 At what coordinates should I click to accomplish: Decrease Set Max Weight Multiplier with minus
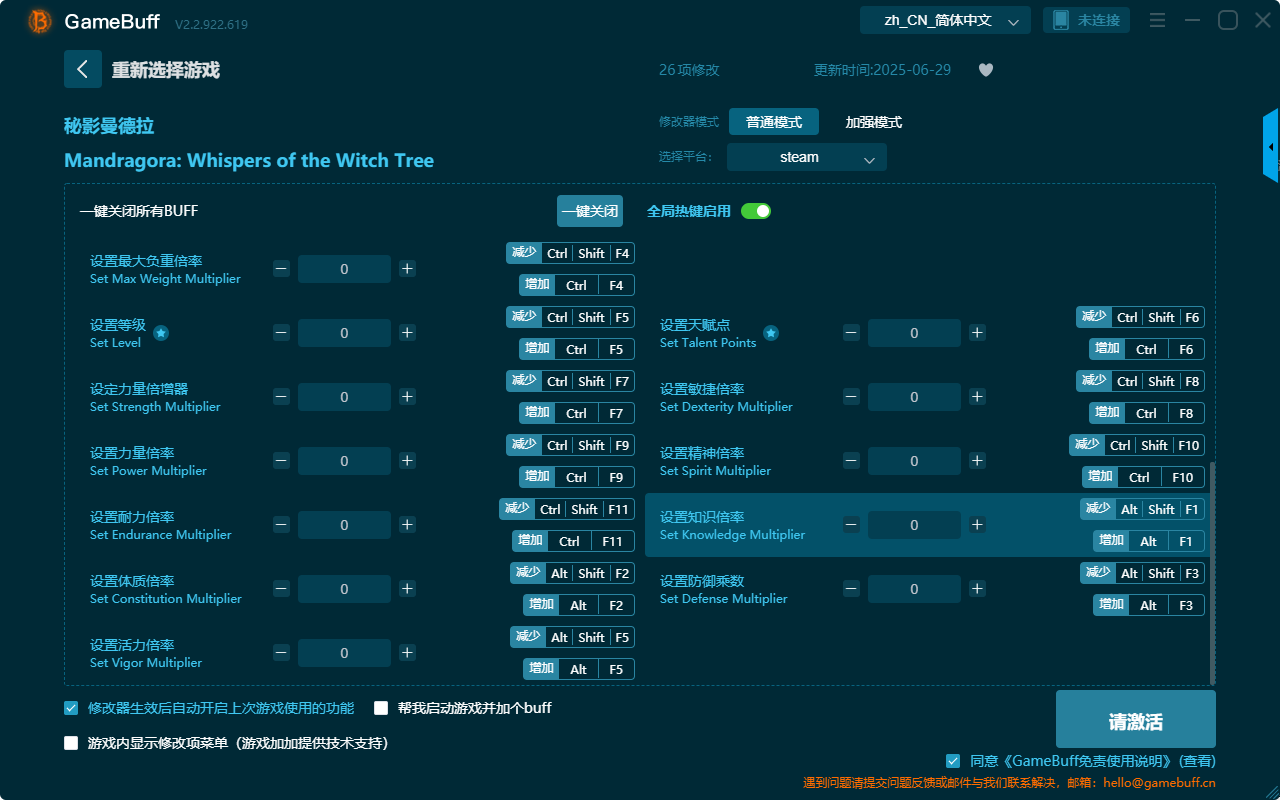tap(281, 269)
